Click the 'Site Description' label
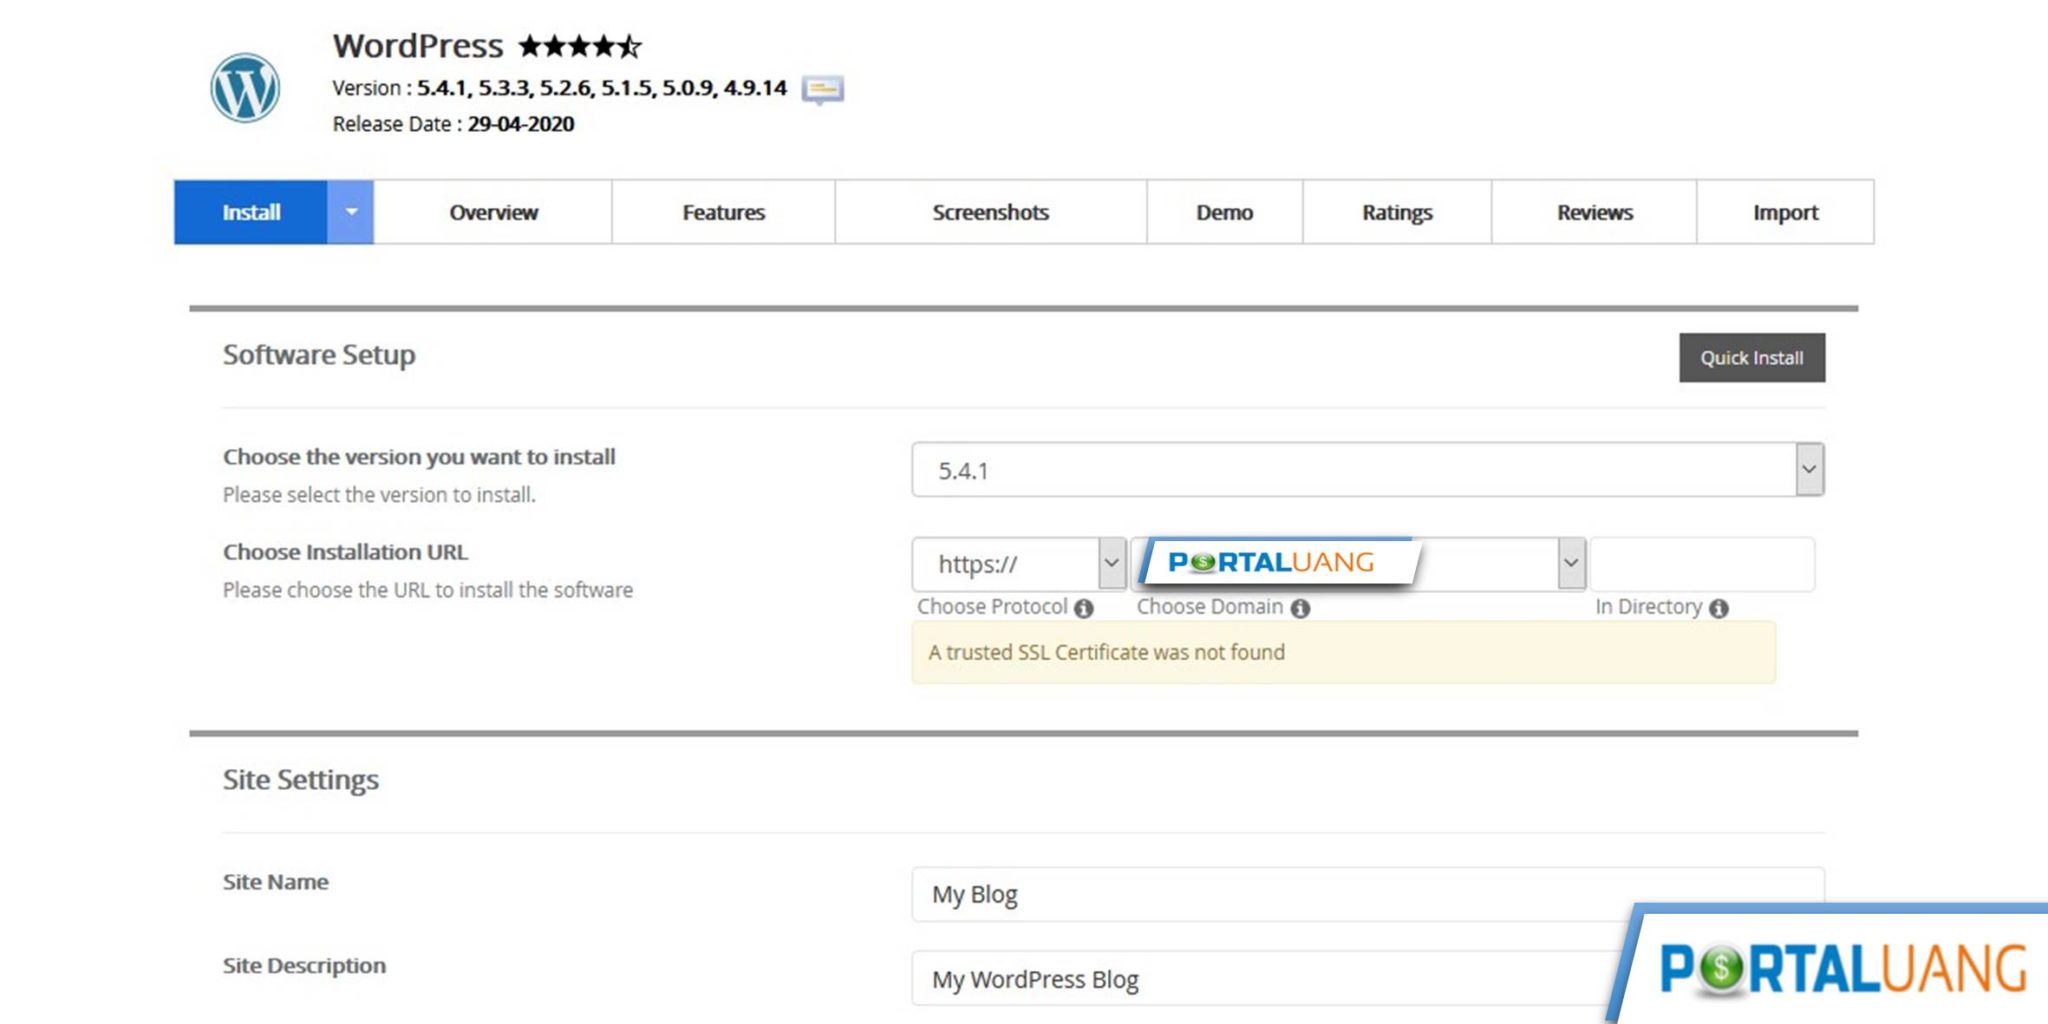Image resolution: width=2048 pixels, height=1024 pixels. [304, 966]
